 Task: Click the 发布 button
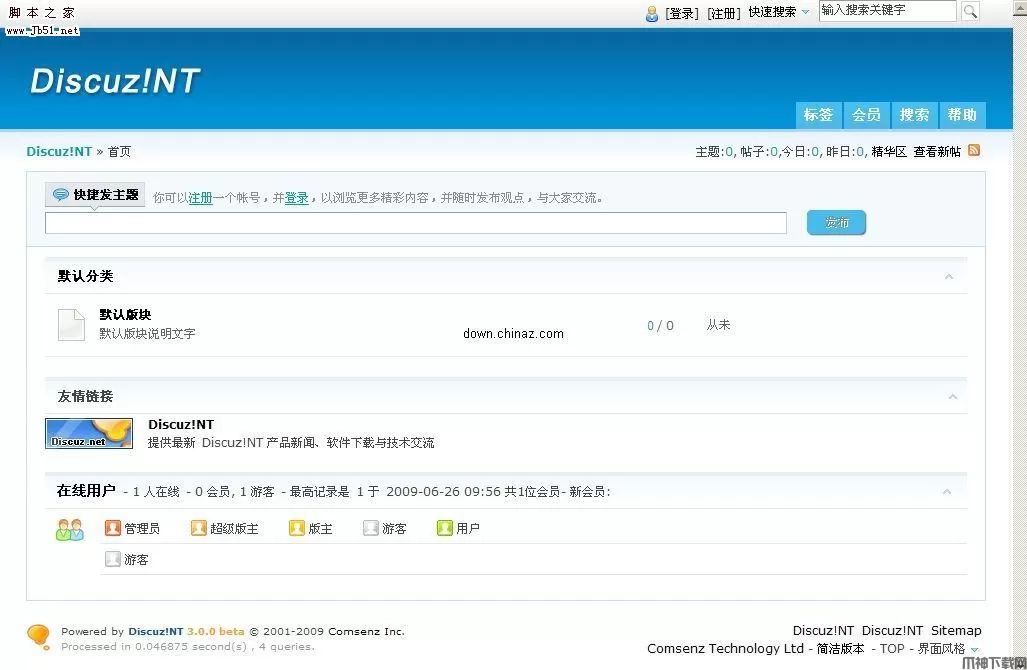[x=836, y=223]
